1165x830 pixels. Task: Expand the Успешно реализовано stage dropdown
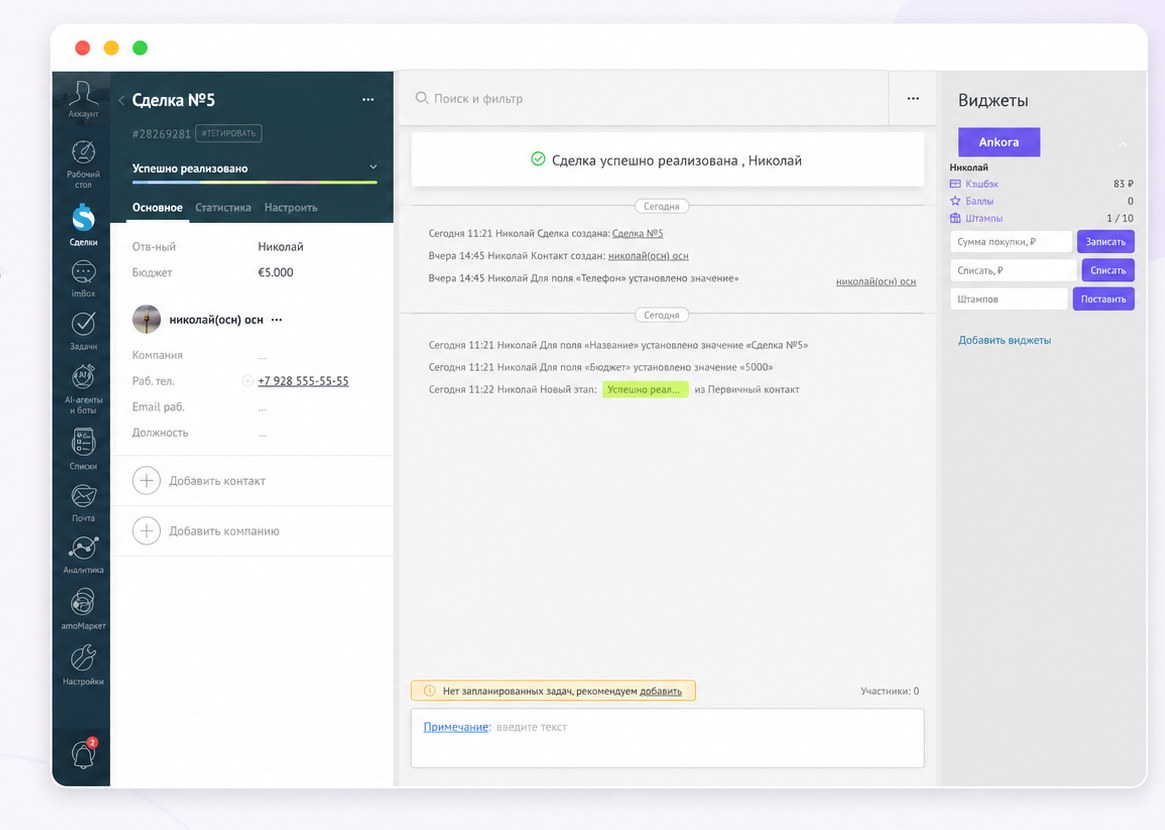pyautogui.click(x=373, y=167)
